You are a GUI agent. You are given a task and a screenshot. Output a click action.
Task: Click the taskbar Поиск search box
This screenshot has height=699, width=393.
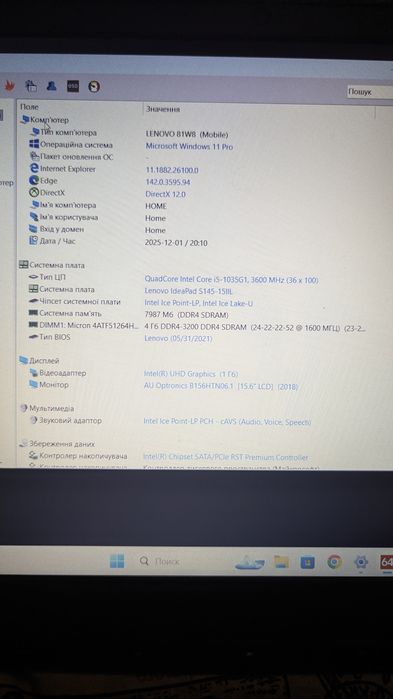[160, 562]
